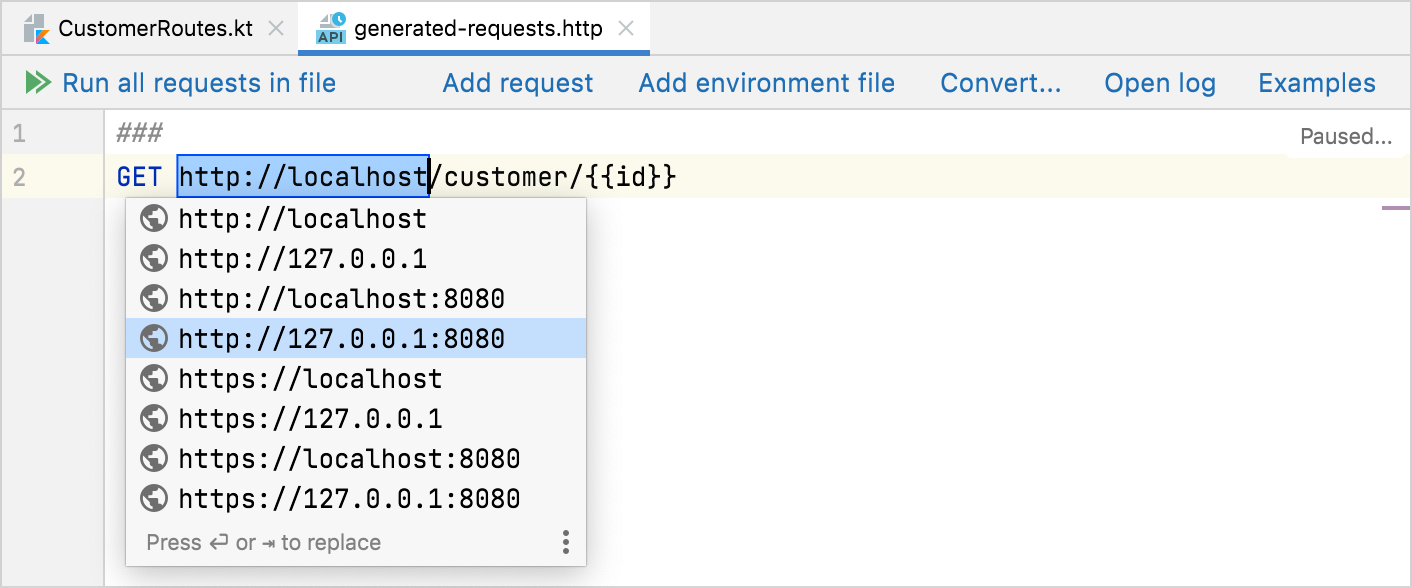Expand more options with the three-dot button
Screen dimensions: 1412x588
point(565,542)
